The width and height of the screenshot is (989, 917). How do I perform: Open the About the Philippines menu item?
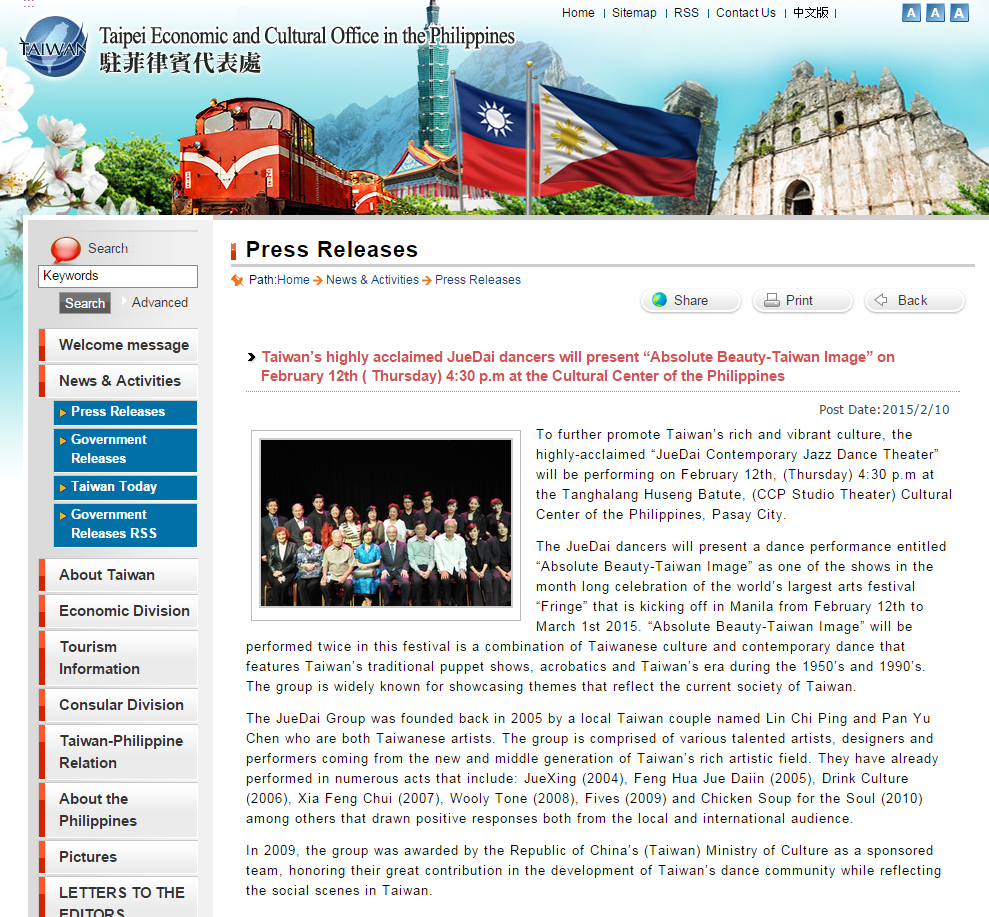(x=119, y=810)
